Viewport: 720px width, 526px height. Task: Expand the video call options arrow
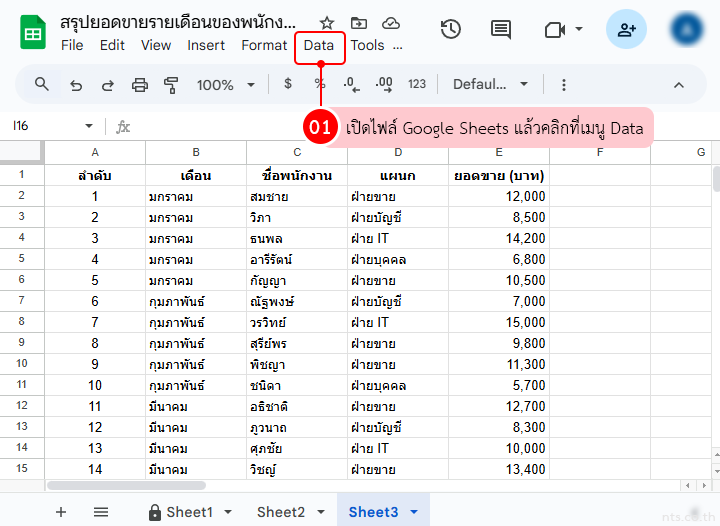pos(579,30)
